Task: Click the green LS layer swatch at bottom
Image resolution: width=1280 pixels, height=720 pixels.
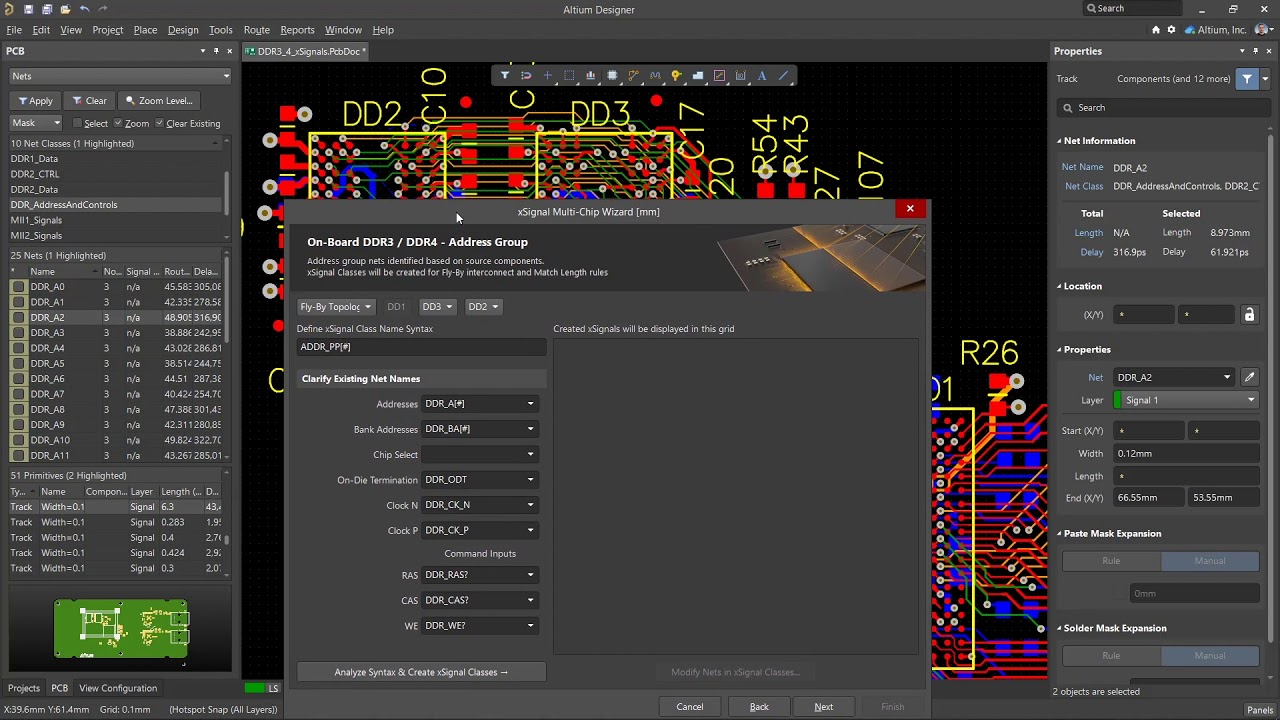Action: pyautogui.click(x=255, y=688)
